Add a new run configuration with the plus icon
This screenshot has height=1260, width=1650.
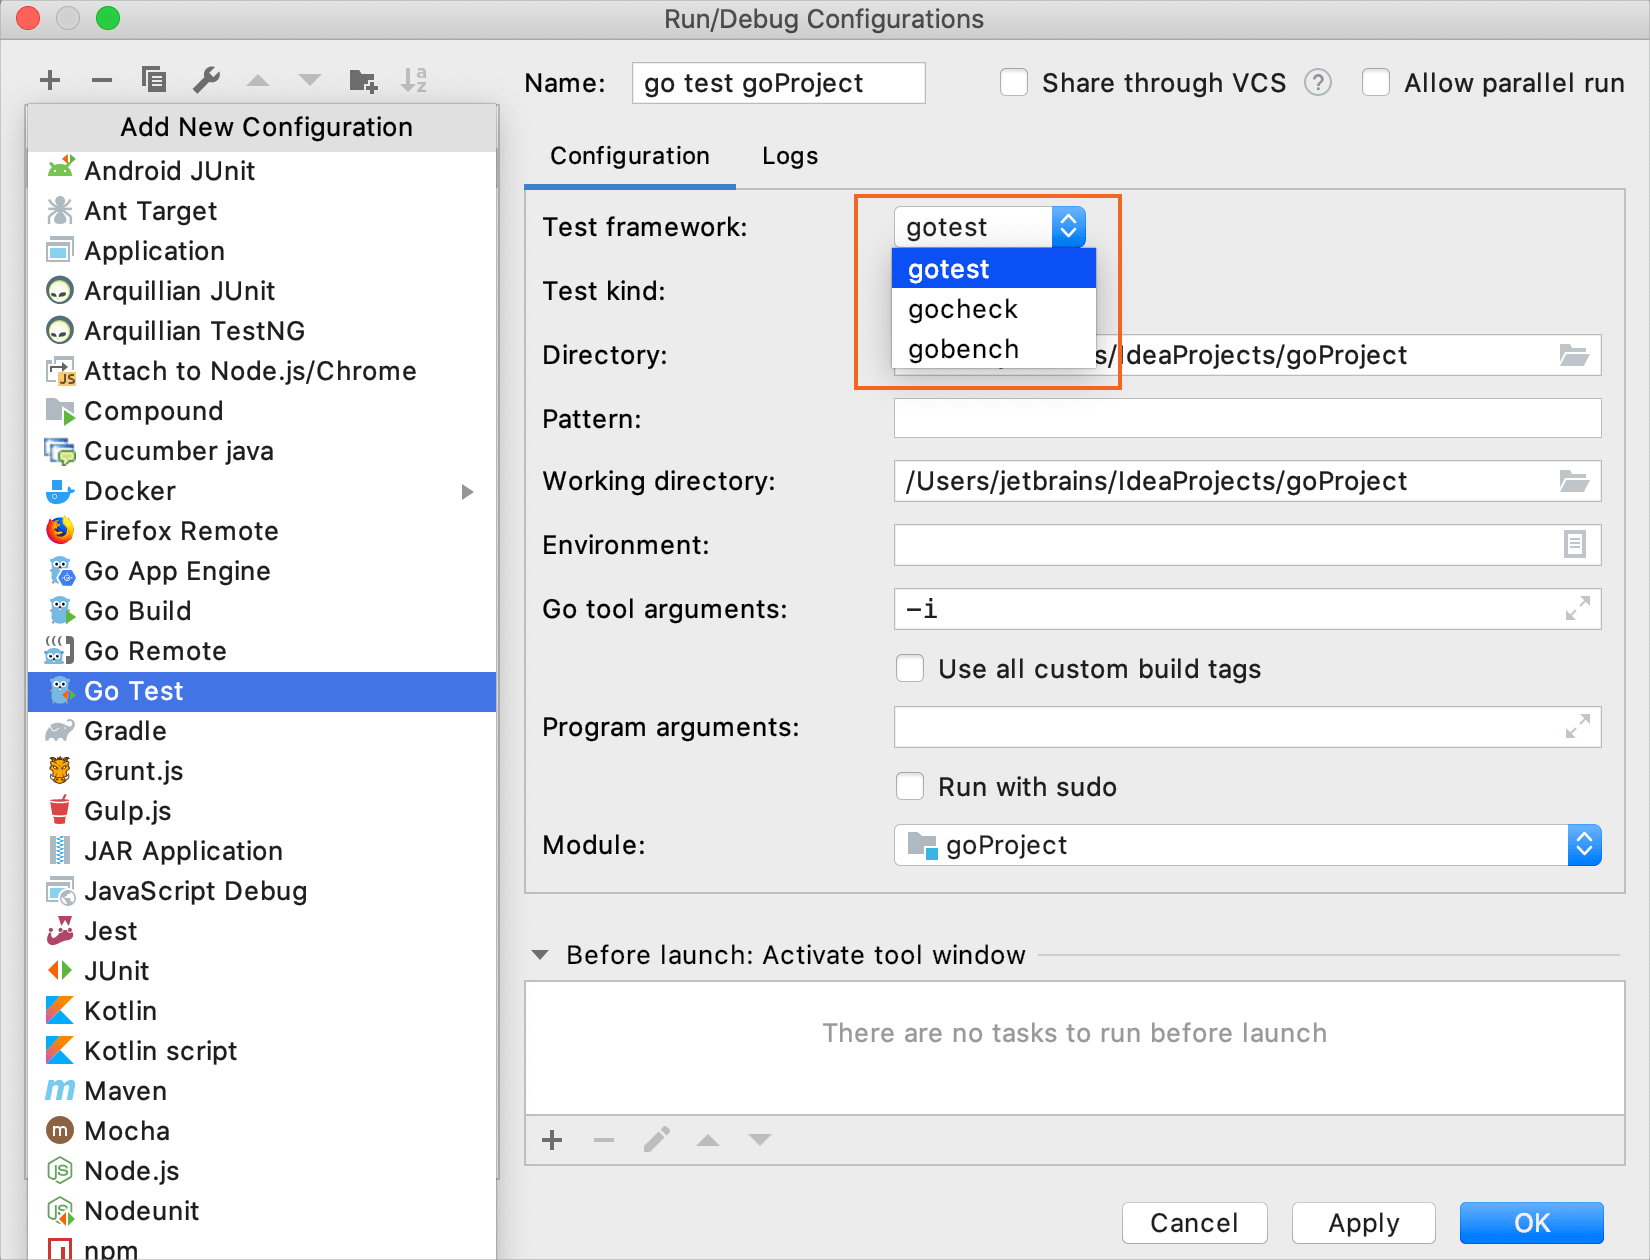49,80
